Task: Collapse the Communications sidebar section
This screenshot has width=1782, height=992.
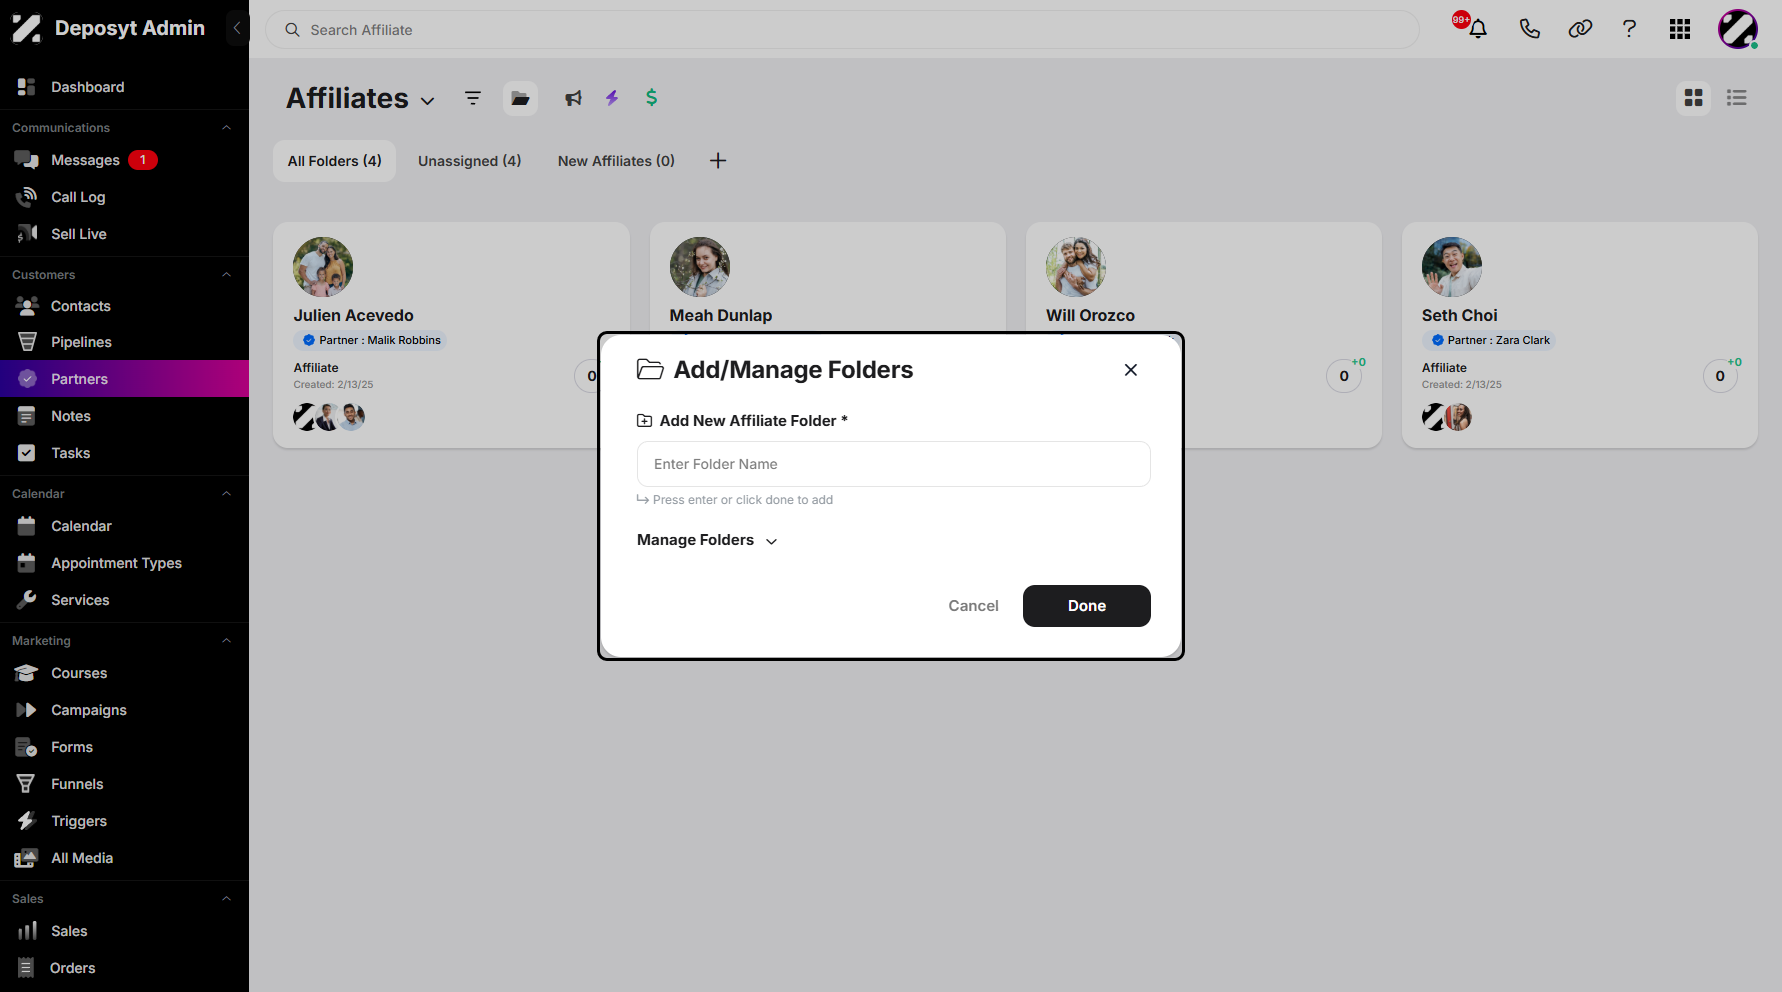Action: click(226, 128)
